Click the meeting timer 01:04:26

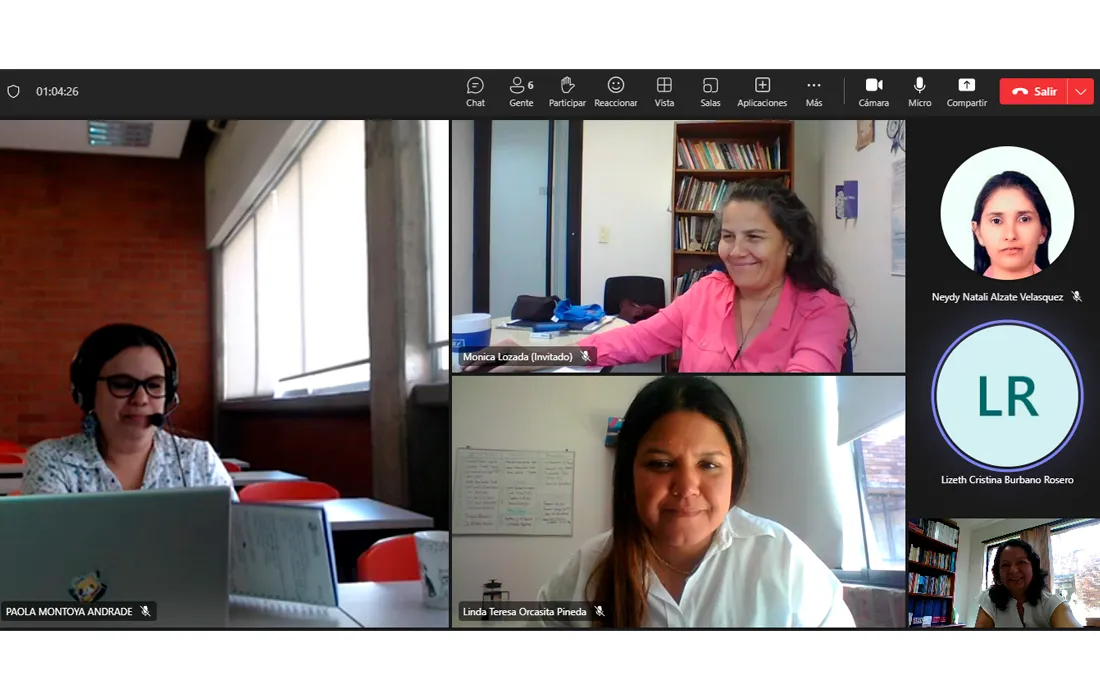click(x=57, y=91)
